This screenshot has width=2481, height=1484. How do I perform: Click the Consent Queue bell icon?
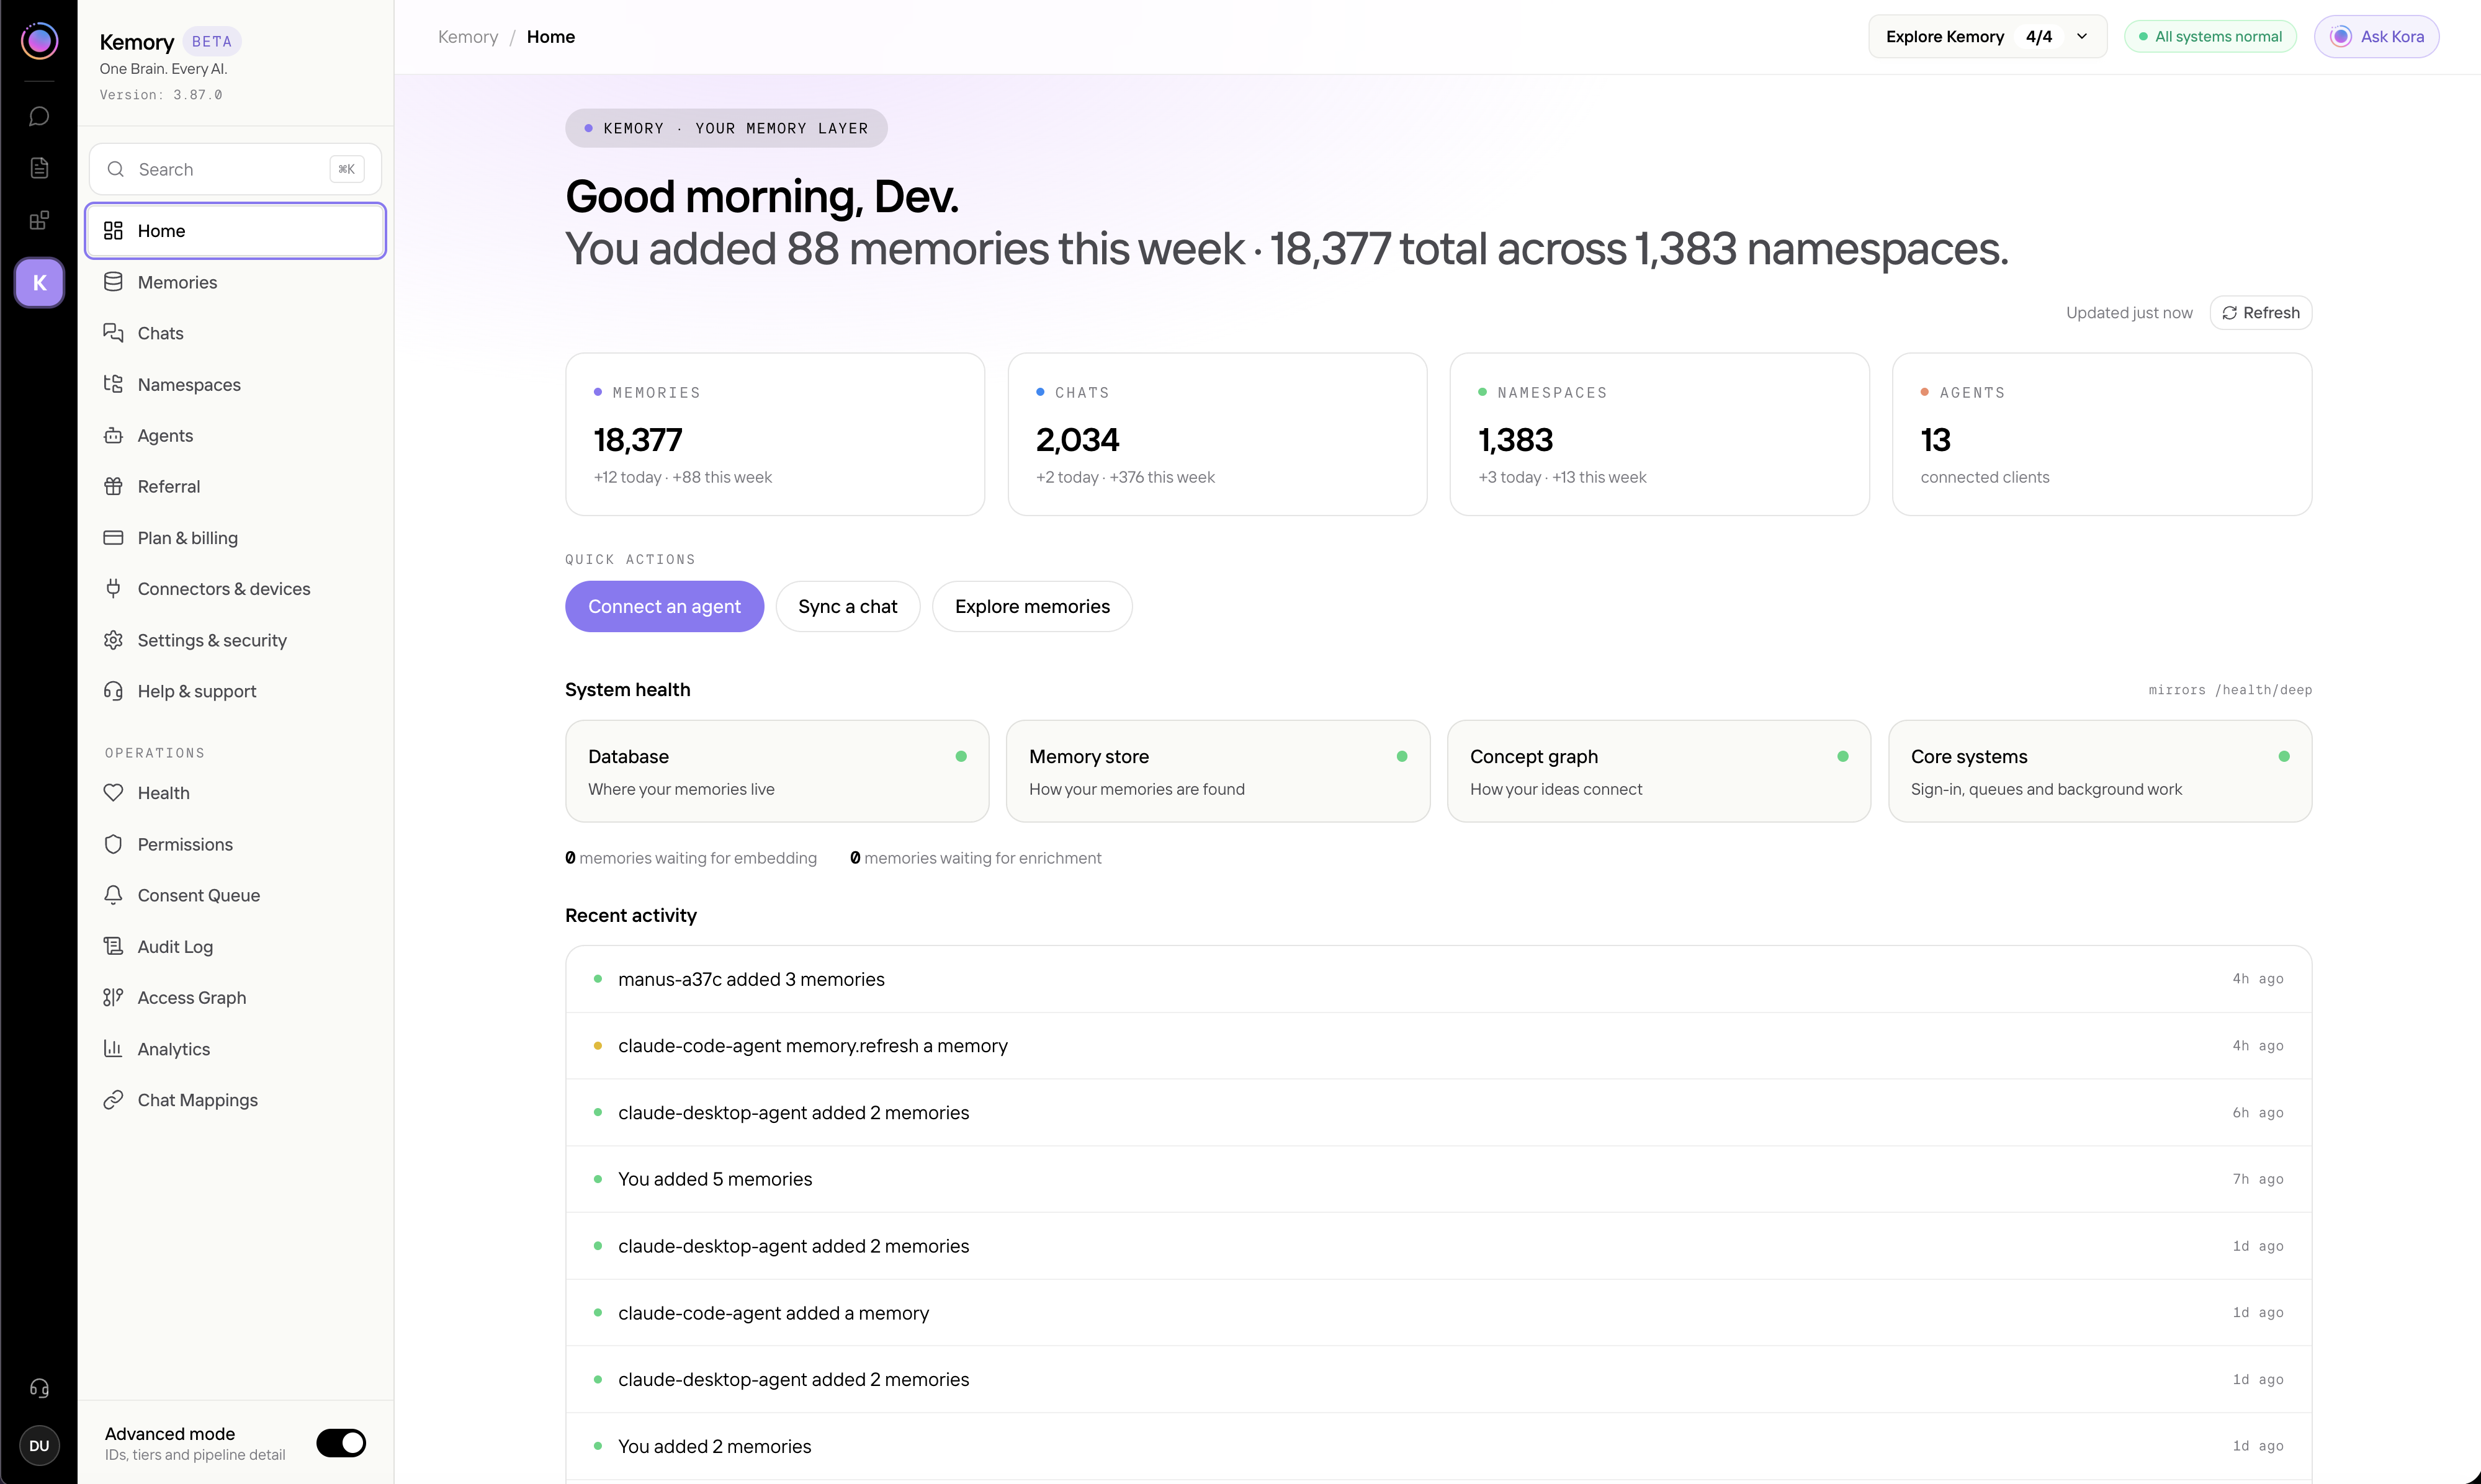pyautogui.click(x=114, y=895)
